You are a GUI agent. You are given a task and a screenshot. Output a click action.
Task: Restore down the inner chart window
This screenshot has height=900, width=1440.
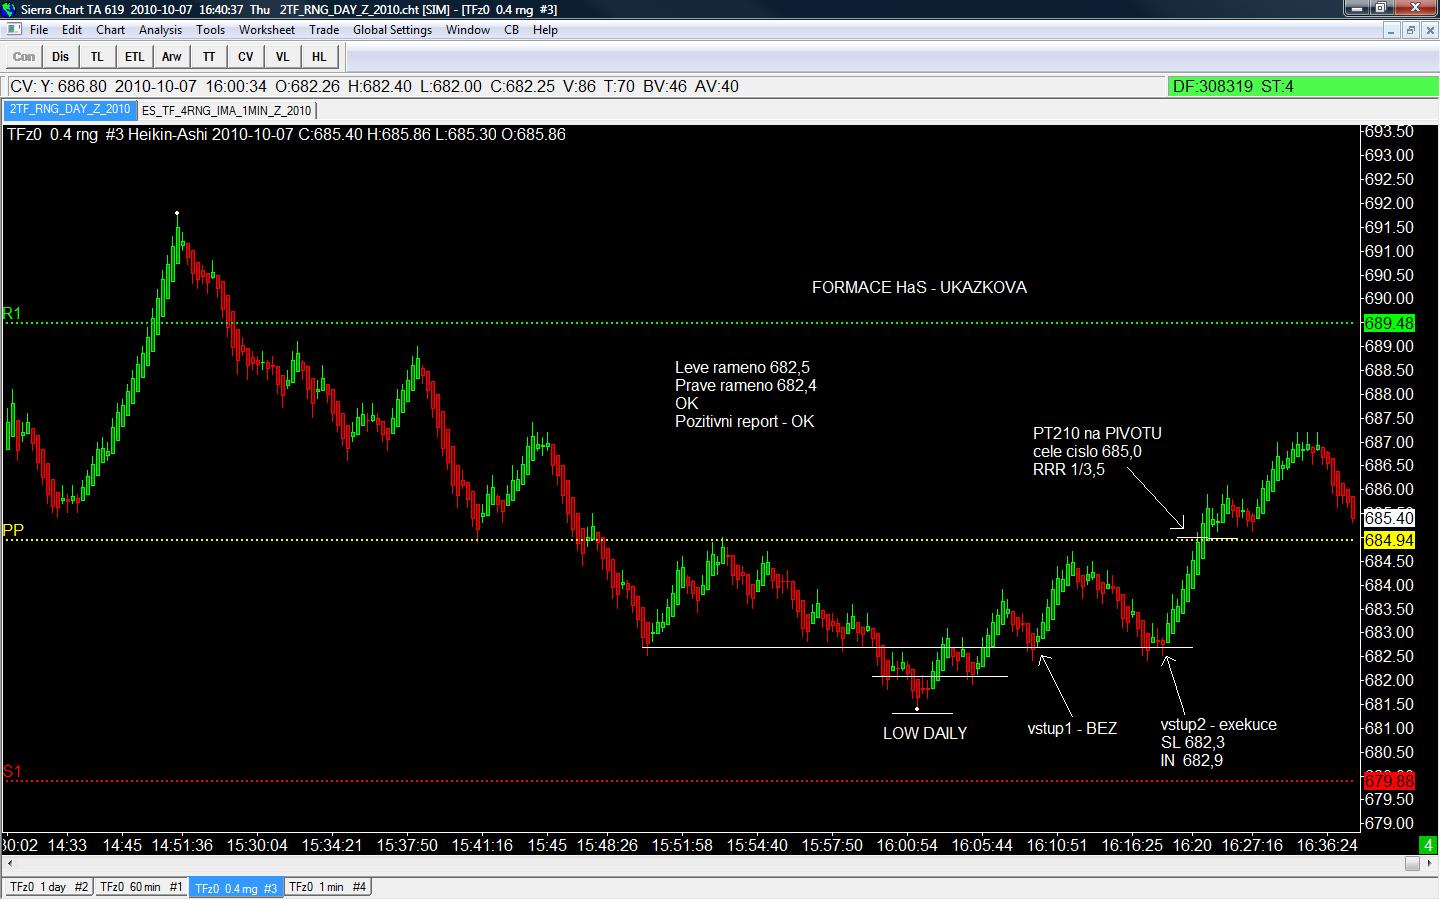point(1410,30)
